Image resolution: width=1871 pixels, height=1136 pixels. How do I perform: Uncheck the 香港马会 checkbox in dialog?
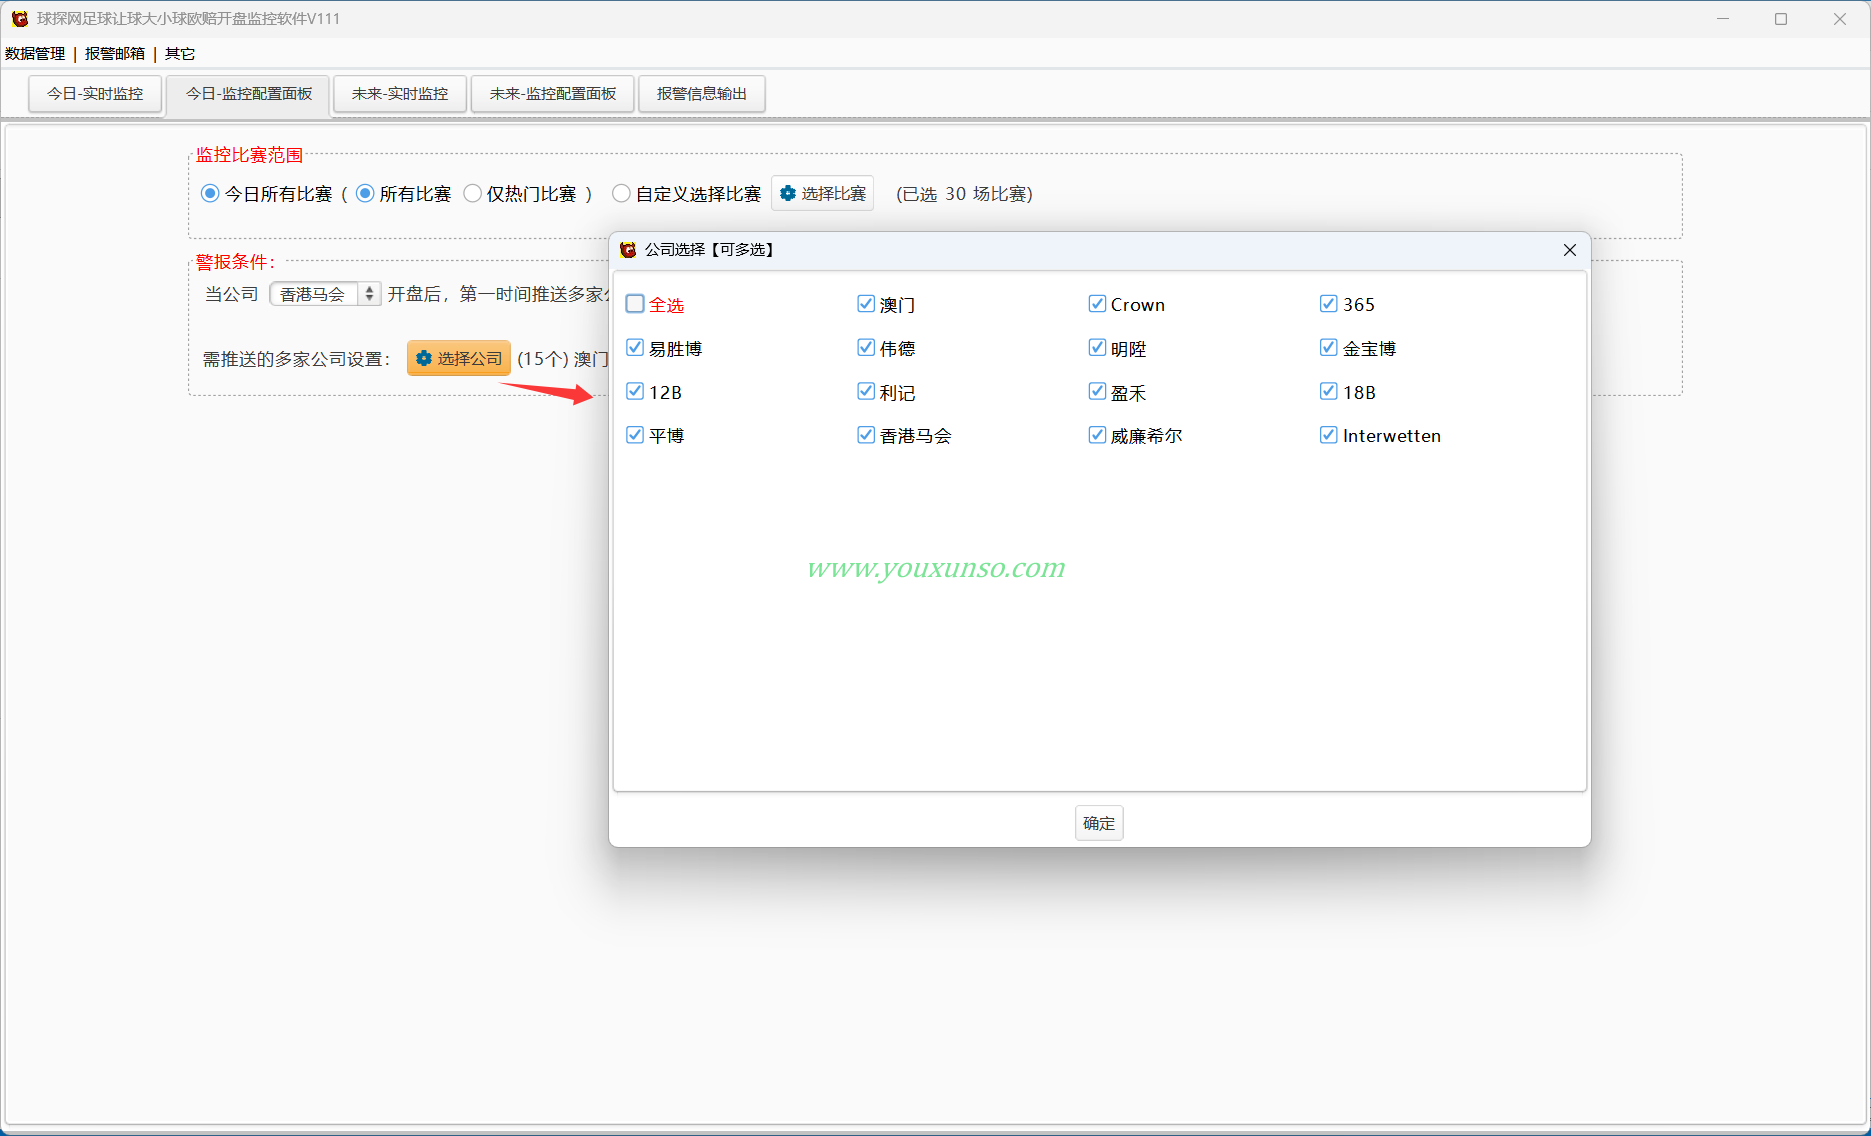click(866, 435)
